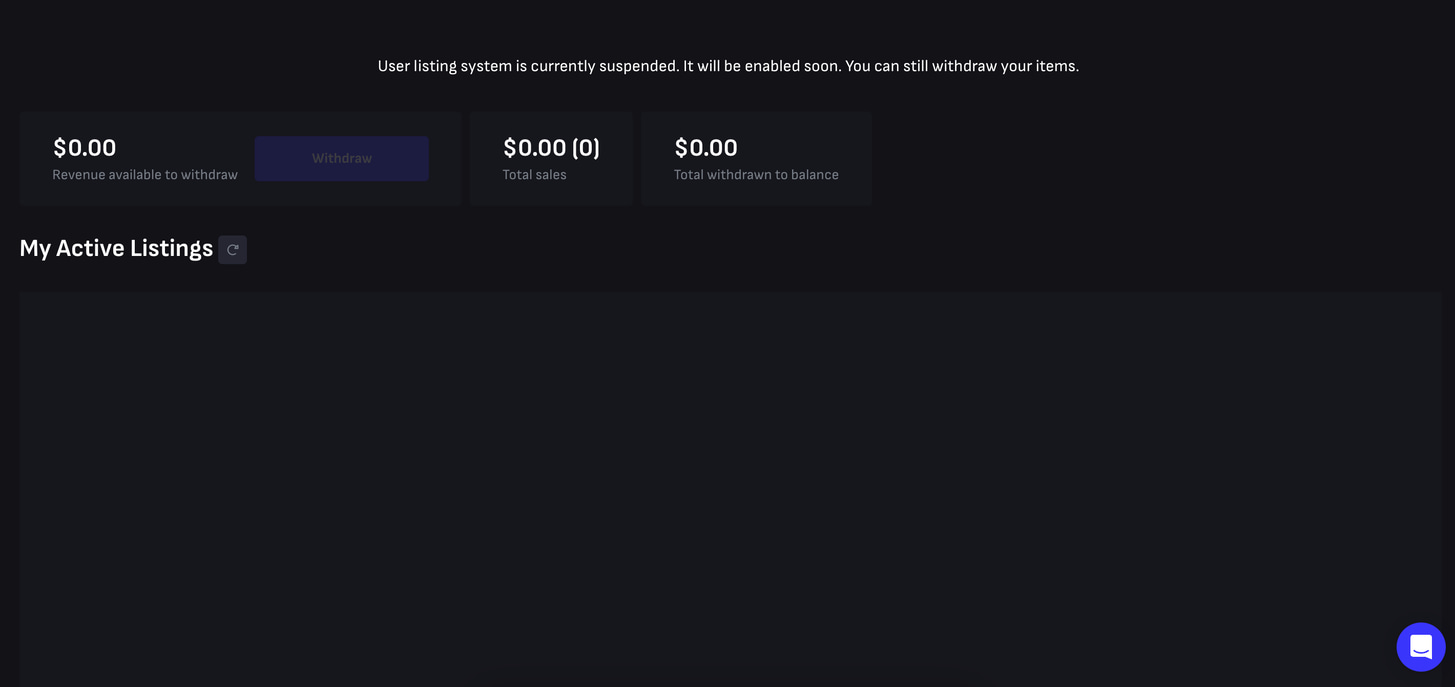Click the refresh control on the listings header

point(232,249)
